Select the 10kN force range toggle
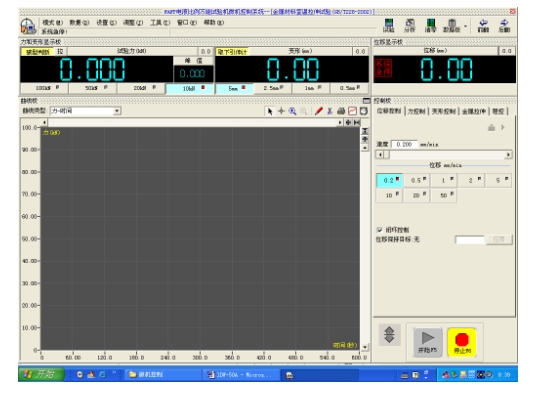 click(x=190, y=89)
